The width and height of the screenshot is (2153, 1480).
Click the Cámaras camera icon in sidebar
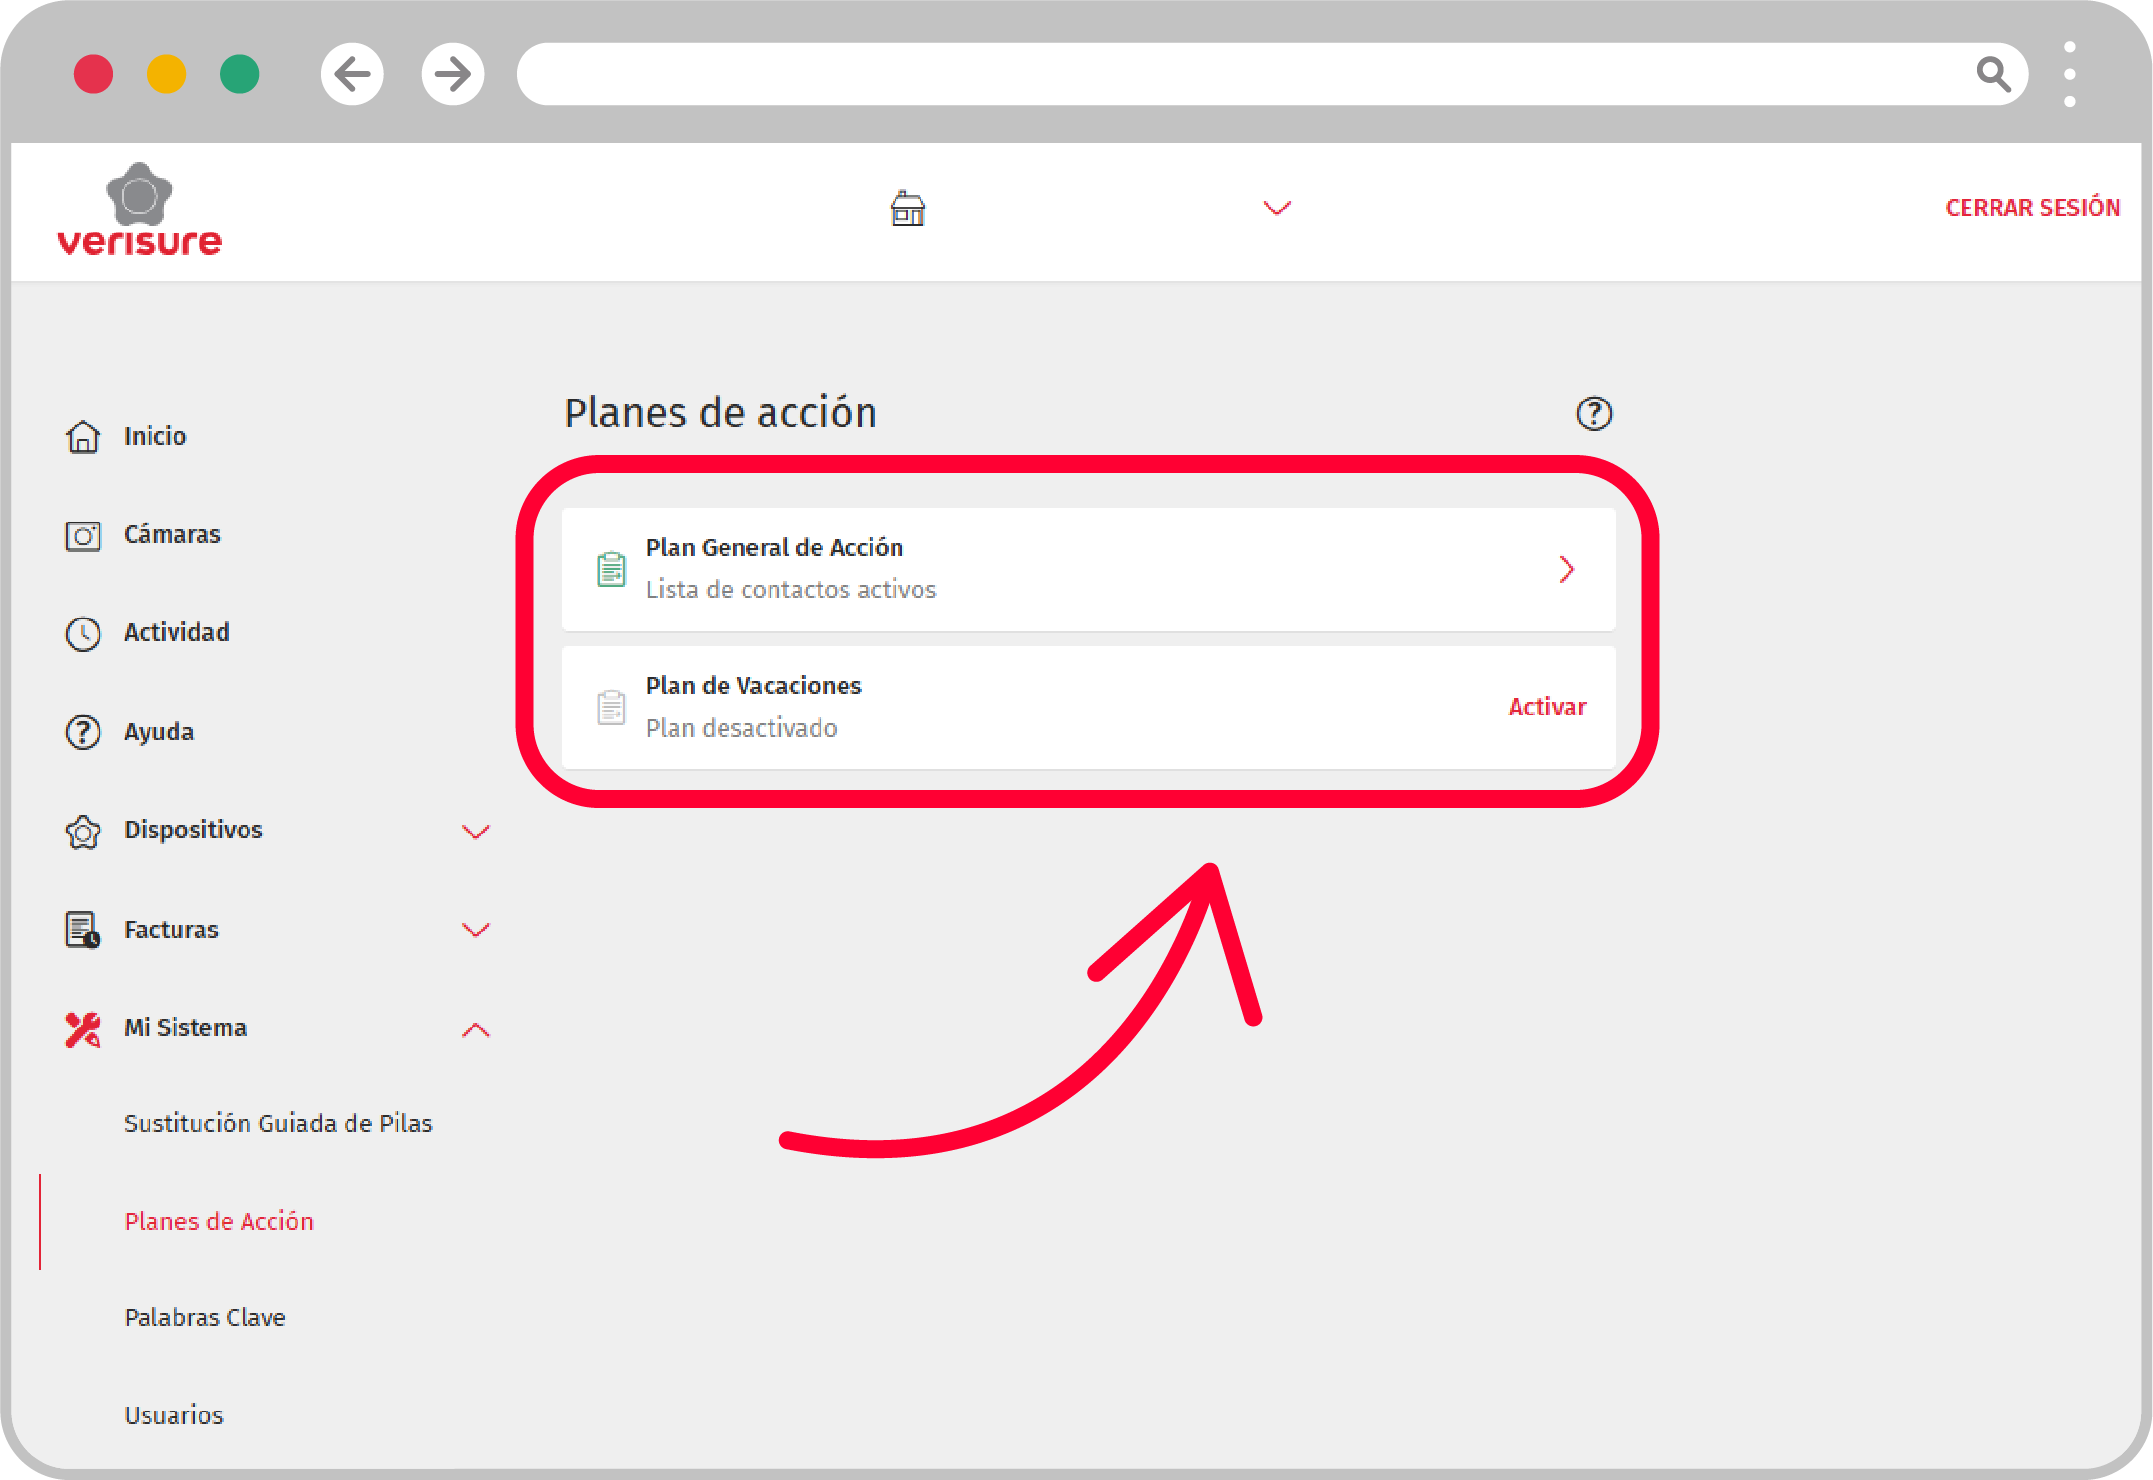83,536
